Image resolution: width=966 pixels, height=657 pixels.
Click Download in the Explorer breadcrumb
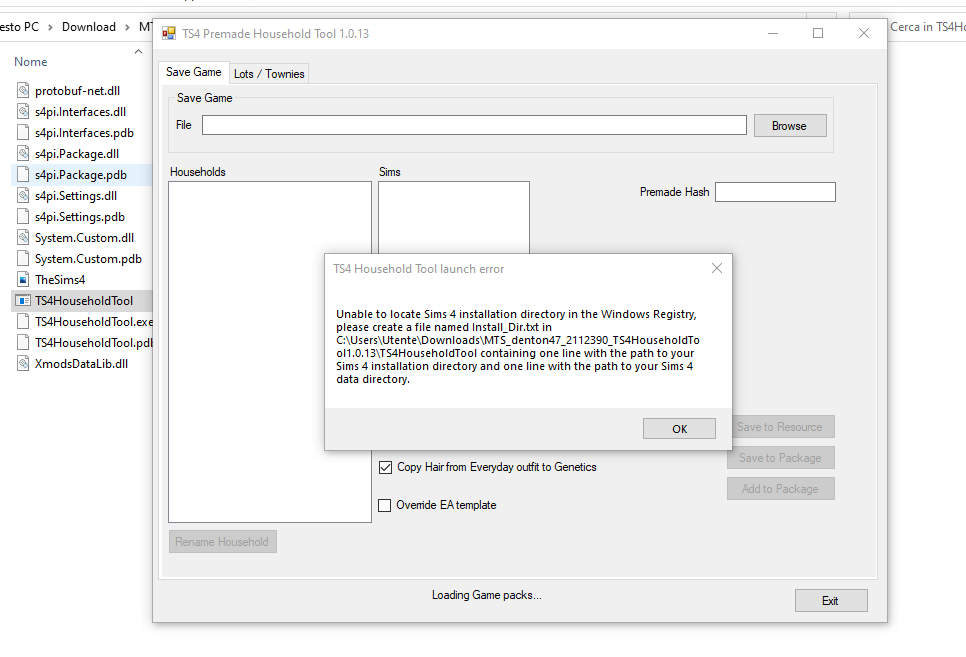[89, 27]
